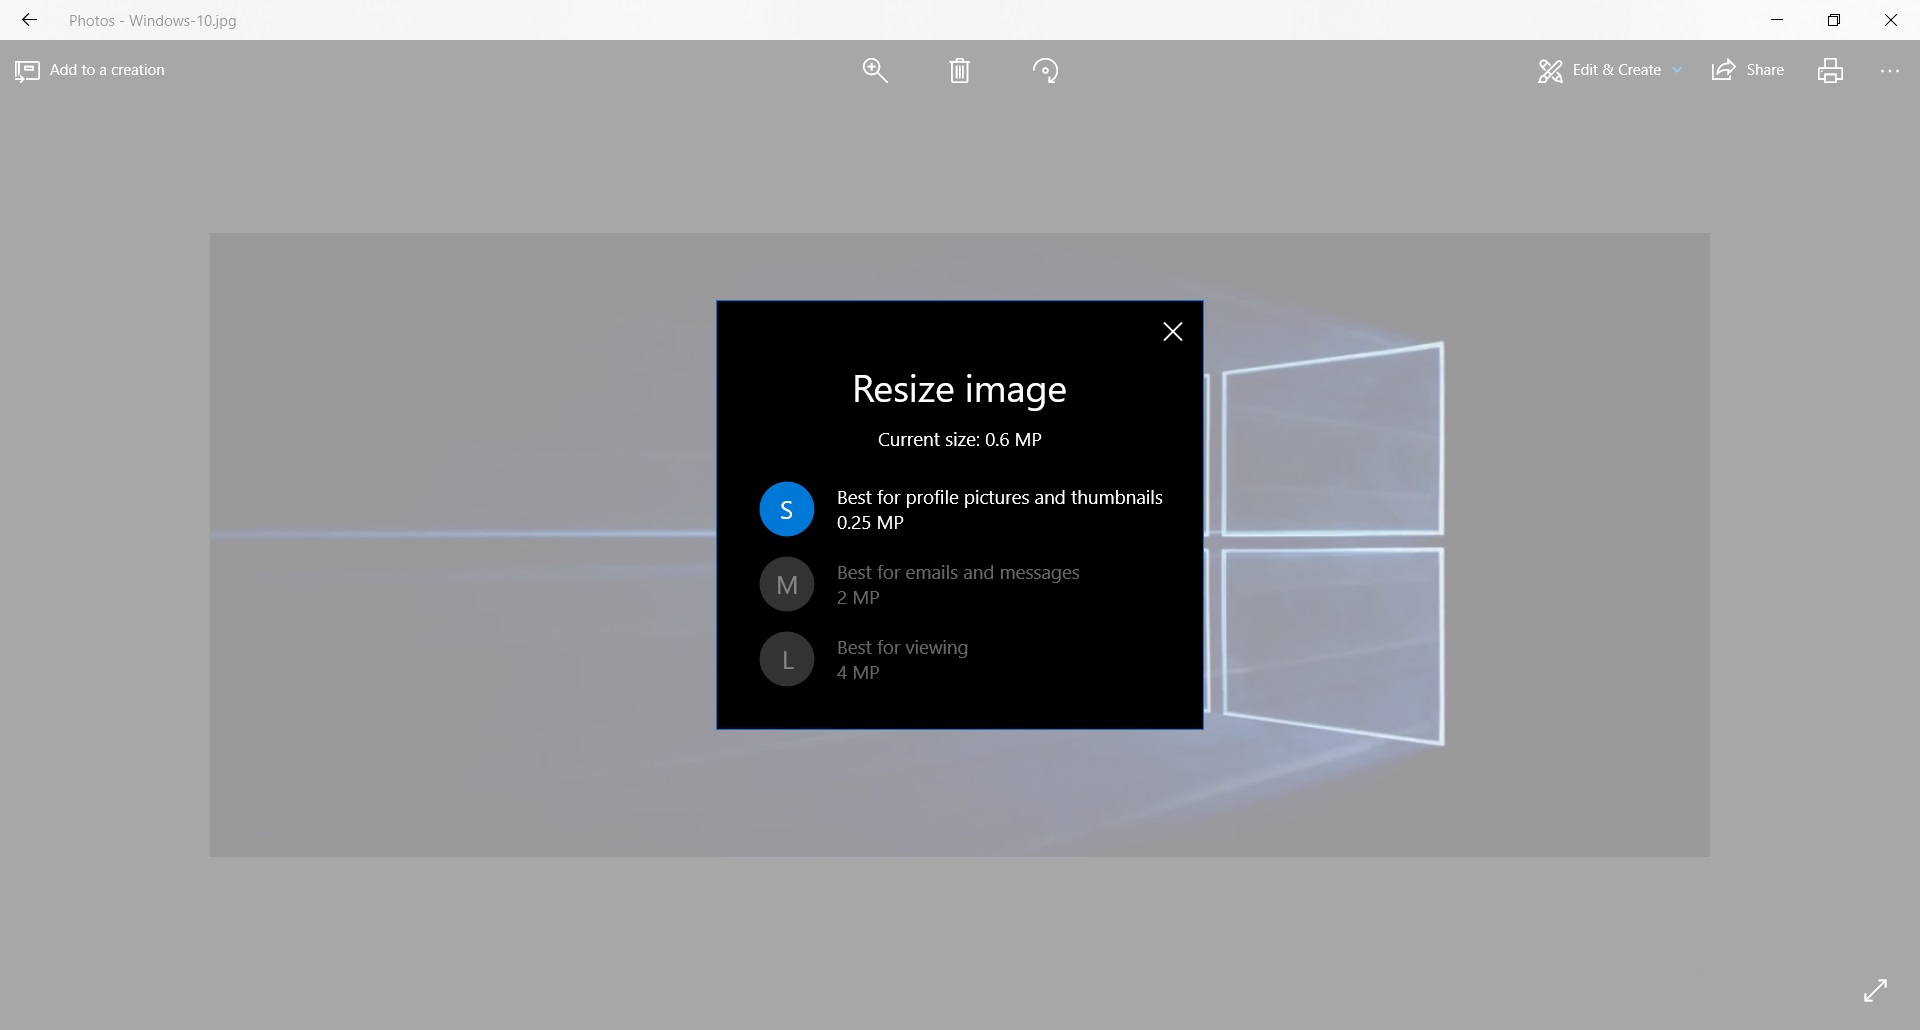Select the S 0.25 MP size option
Screen dimensions: 1920x1030
pyautogui.click(x=961, y=510)
